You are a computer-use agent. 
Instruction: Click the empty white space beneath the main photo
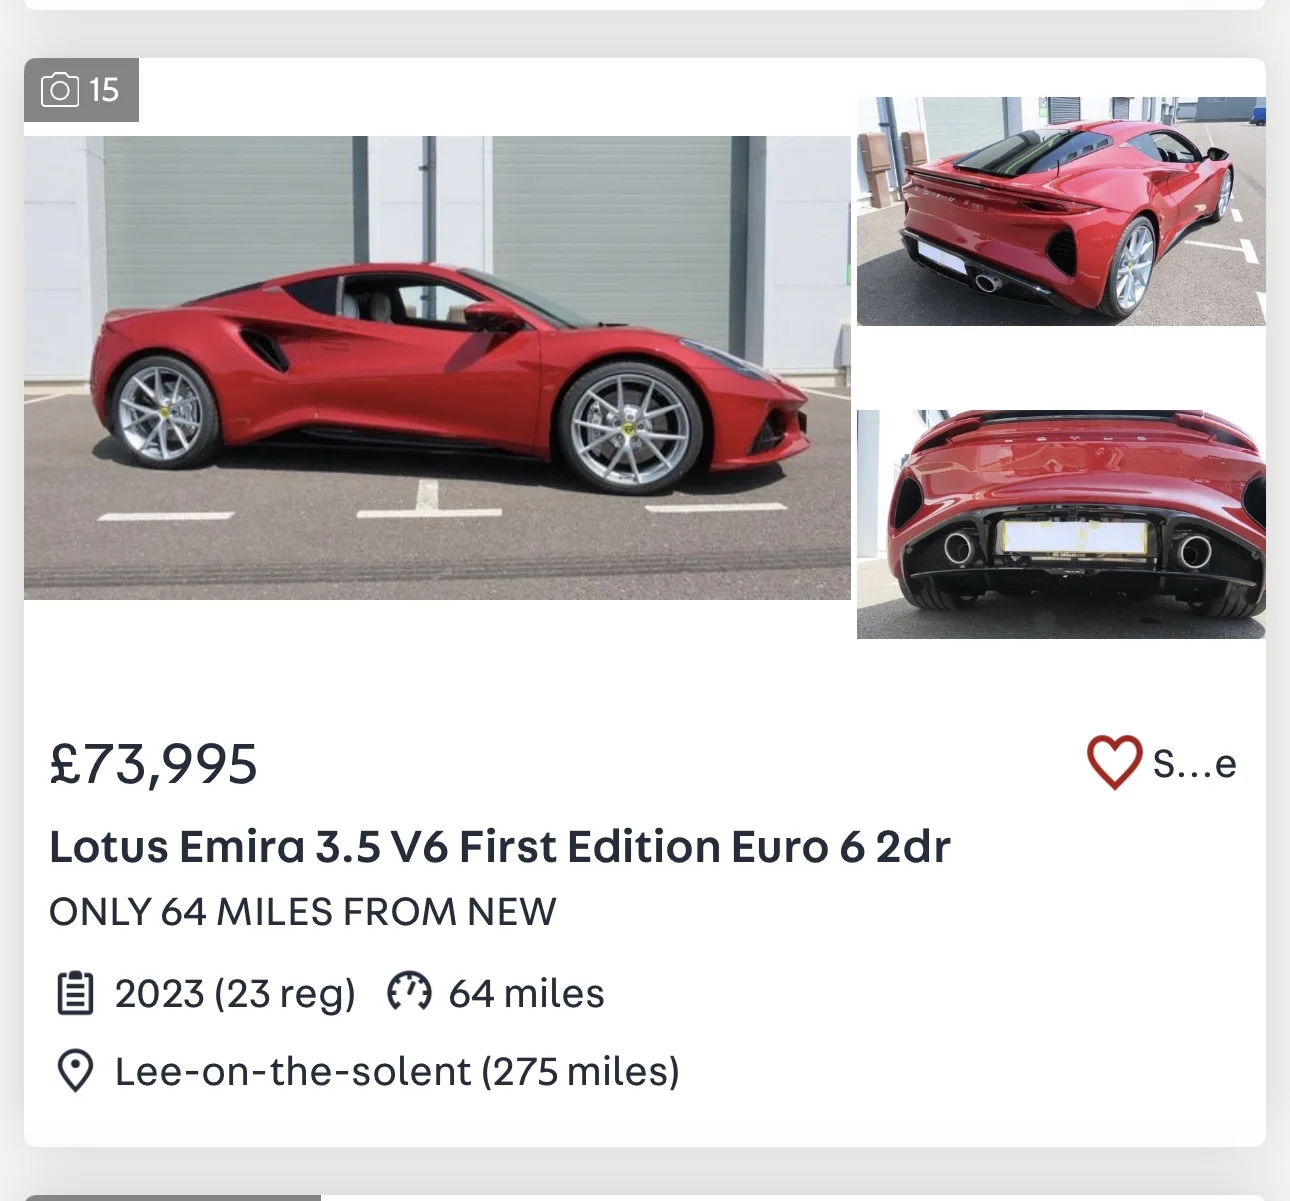pos(437,650)
